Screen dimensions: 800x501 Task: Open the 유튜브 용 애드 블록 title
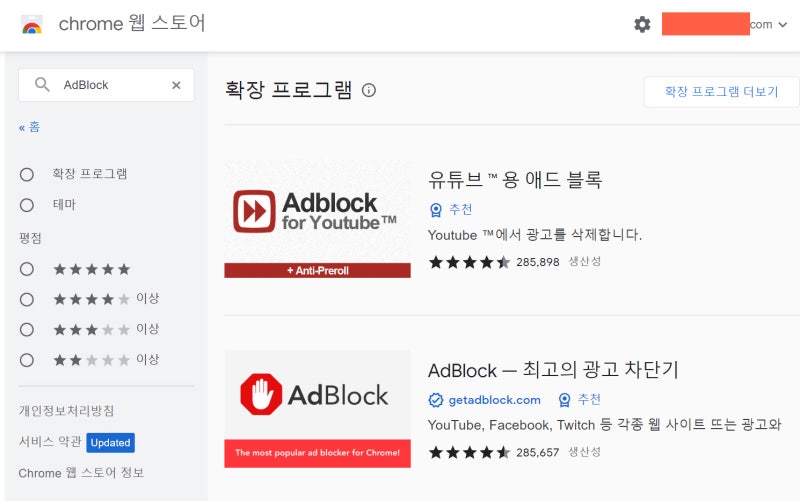coord(515,179)
